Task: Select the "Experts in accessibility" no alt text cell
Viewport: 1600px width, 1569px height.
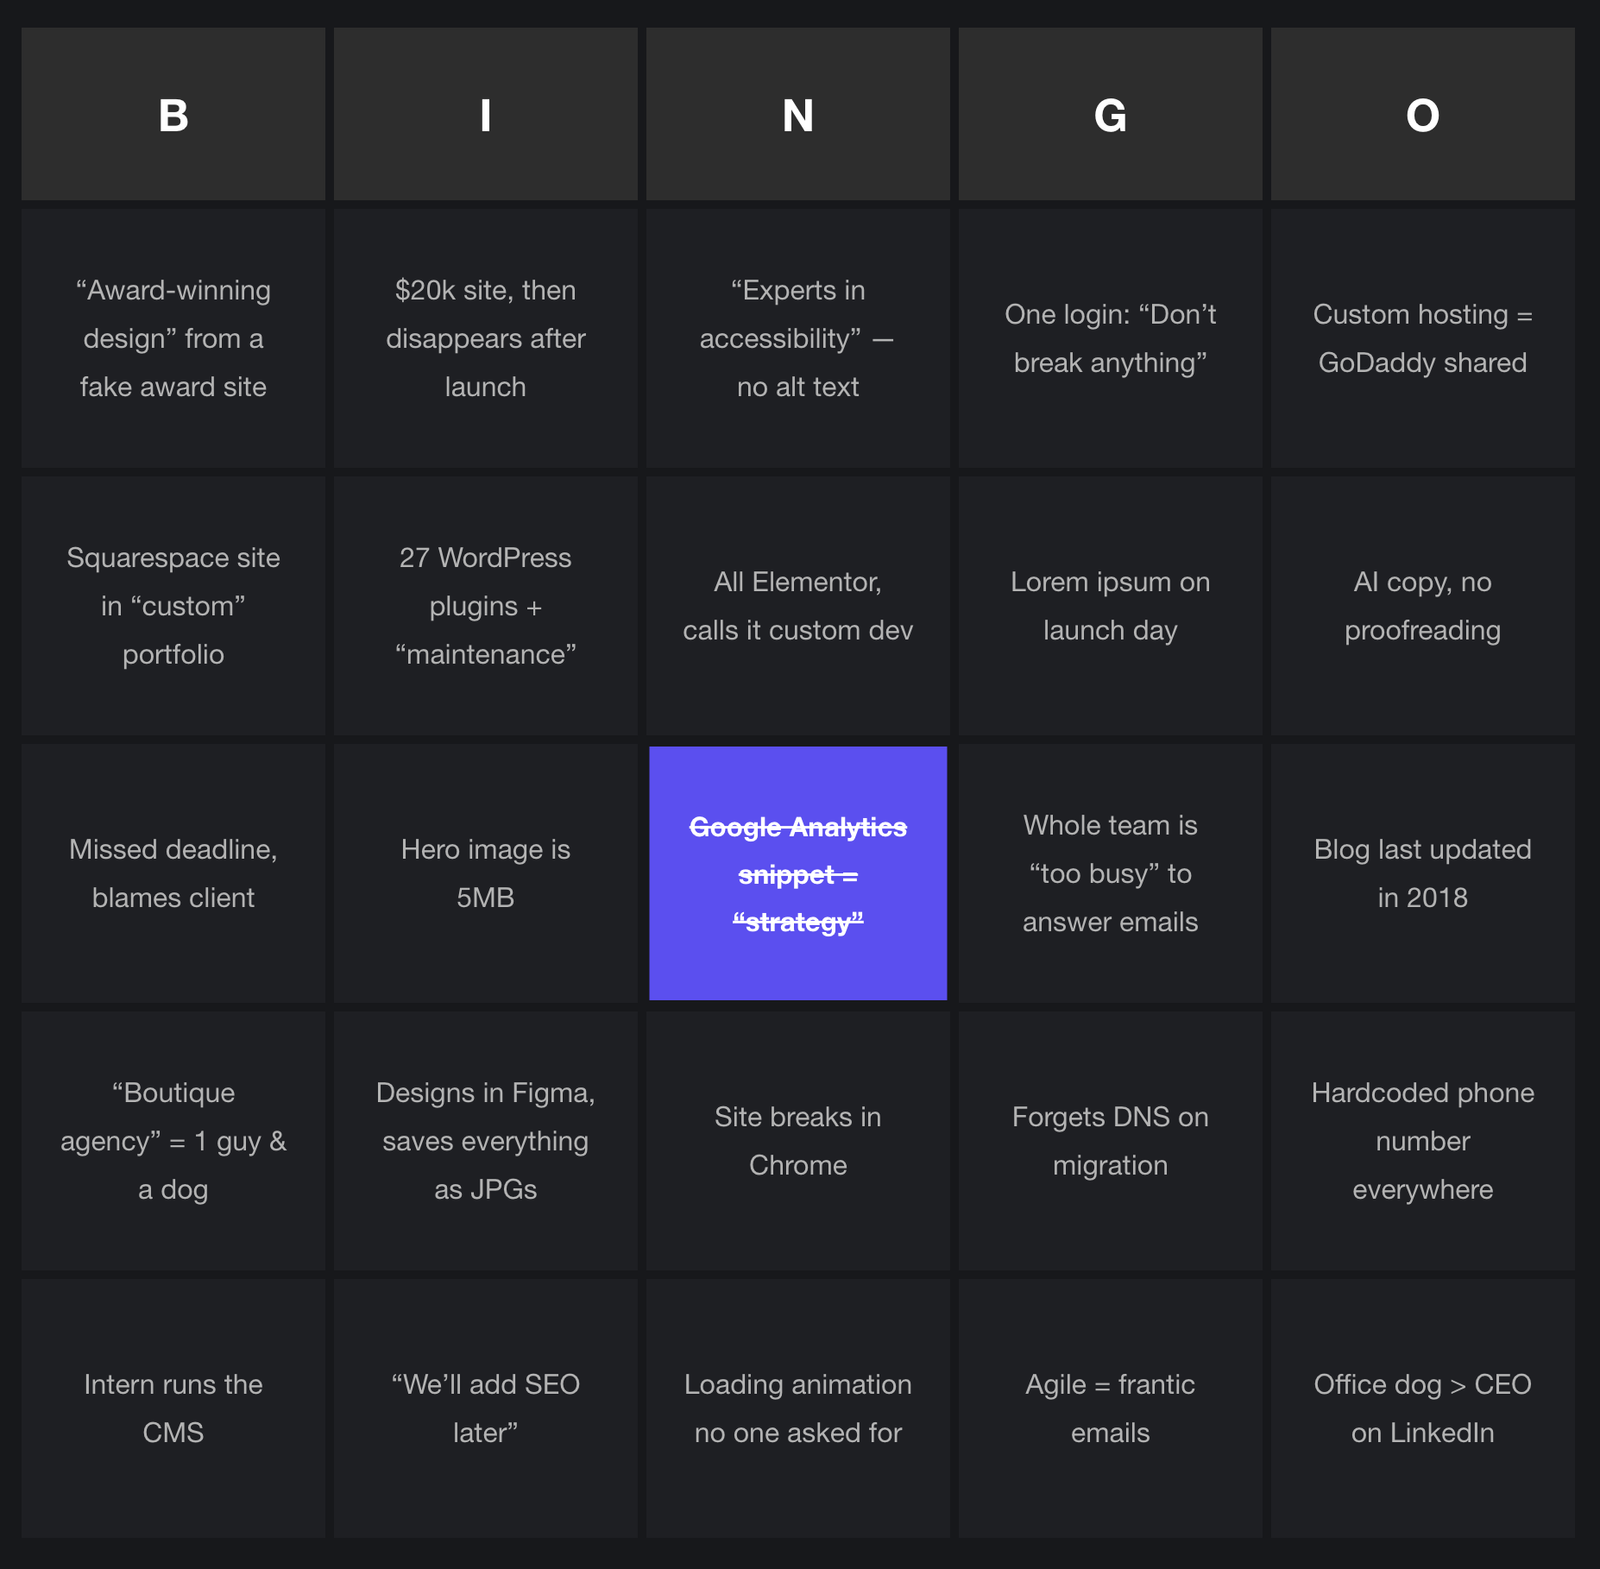Action: click(x=798, y=338)
